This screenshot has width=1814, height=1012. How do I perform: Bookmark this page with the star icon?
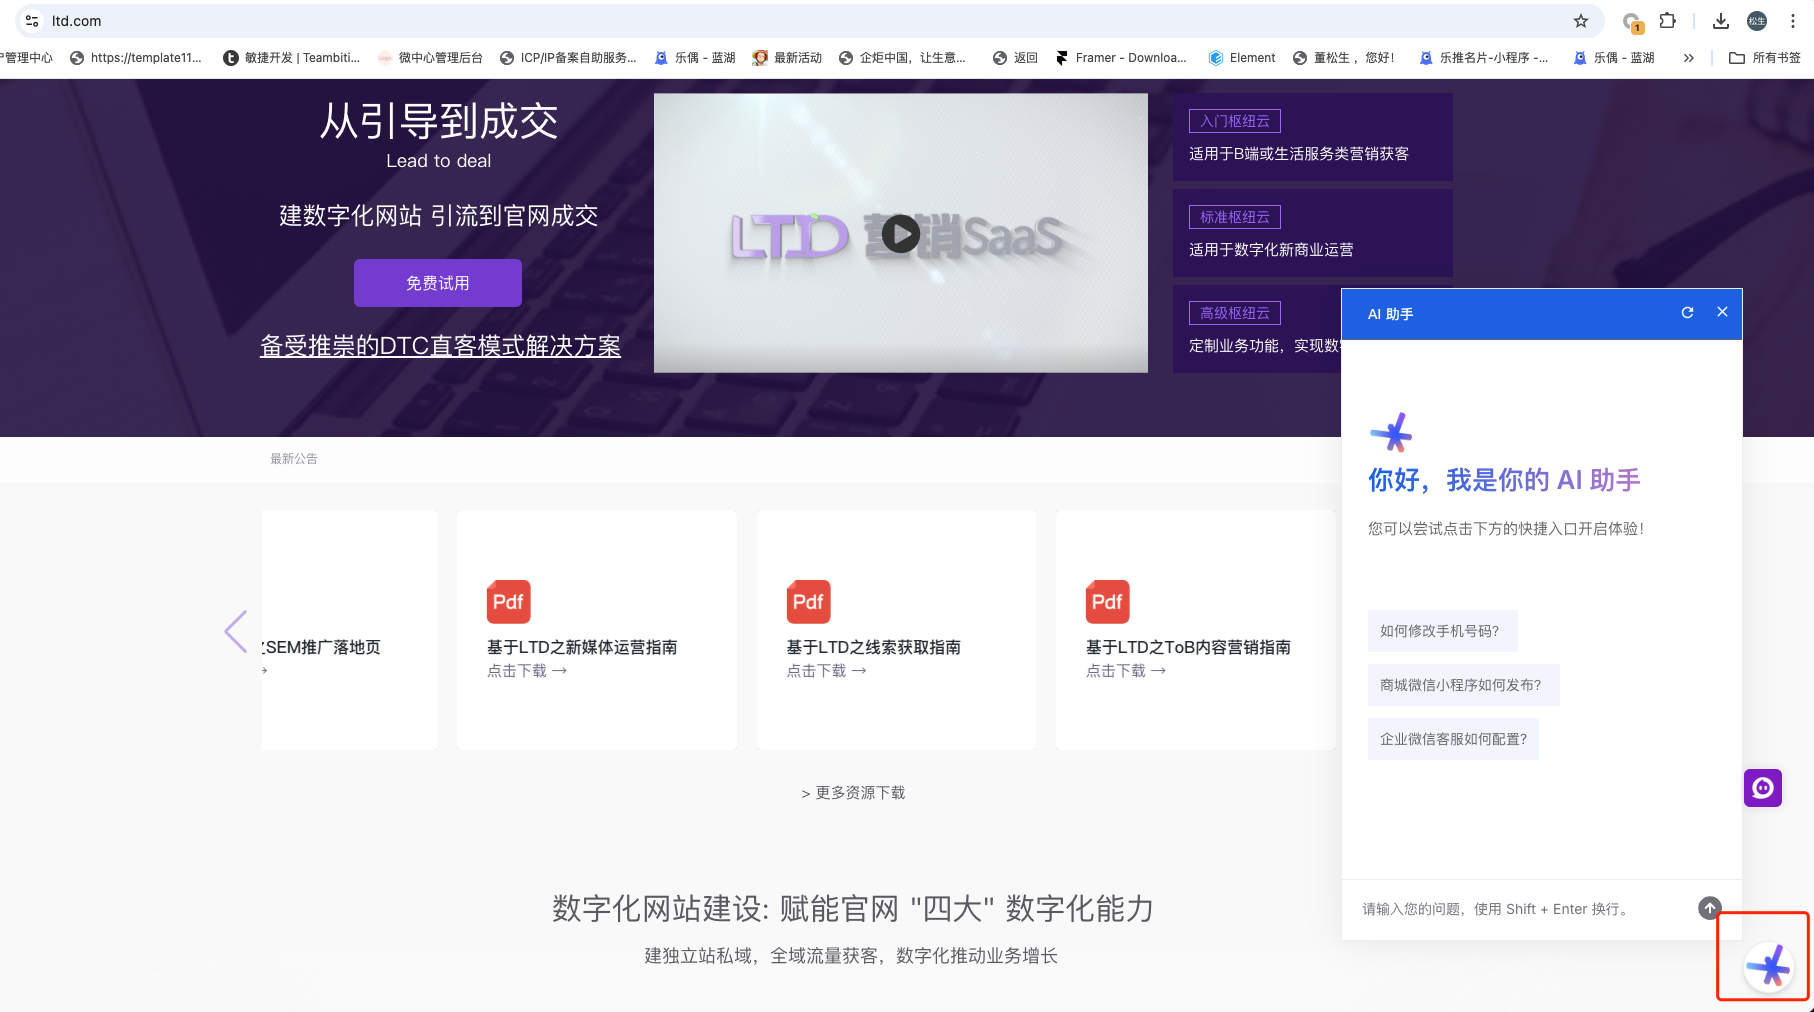click(1581, 21)
